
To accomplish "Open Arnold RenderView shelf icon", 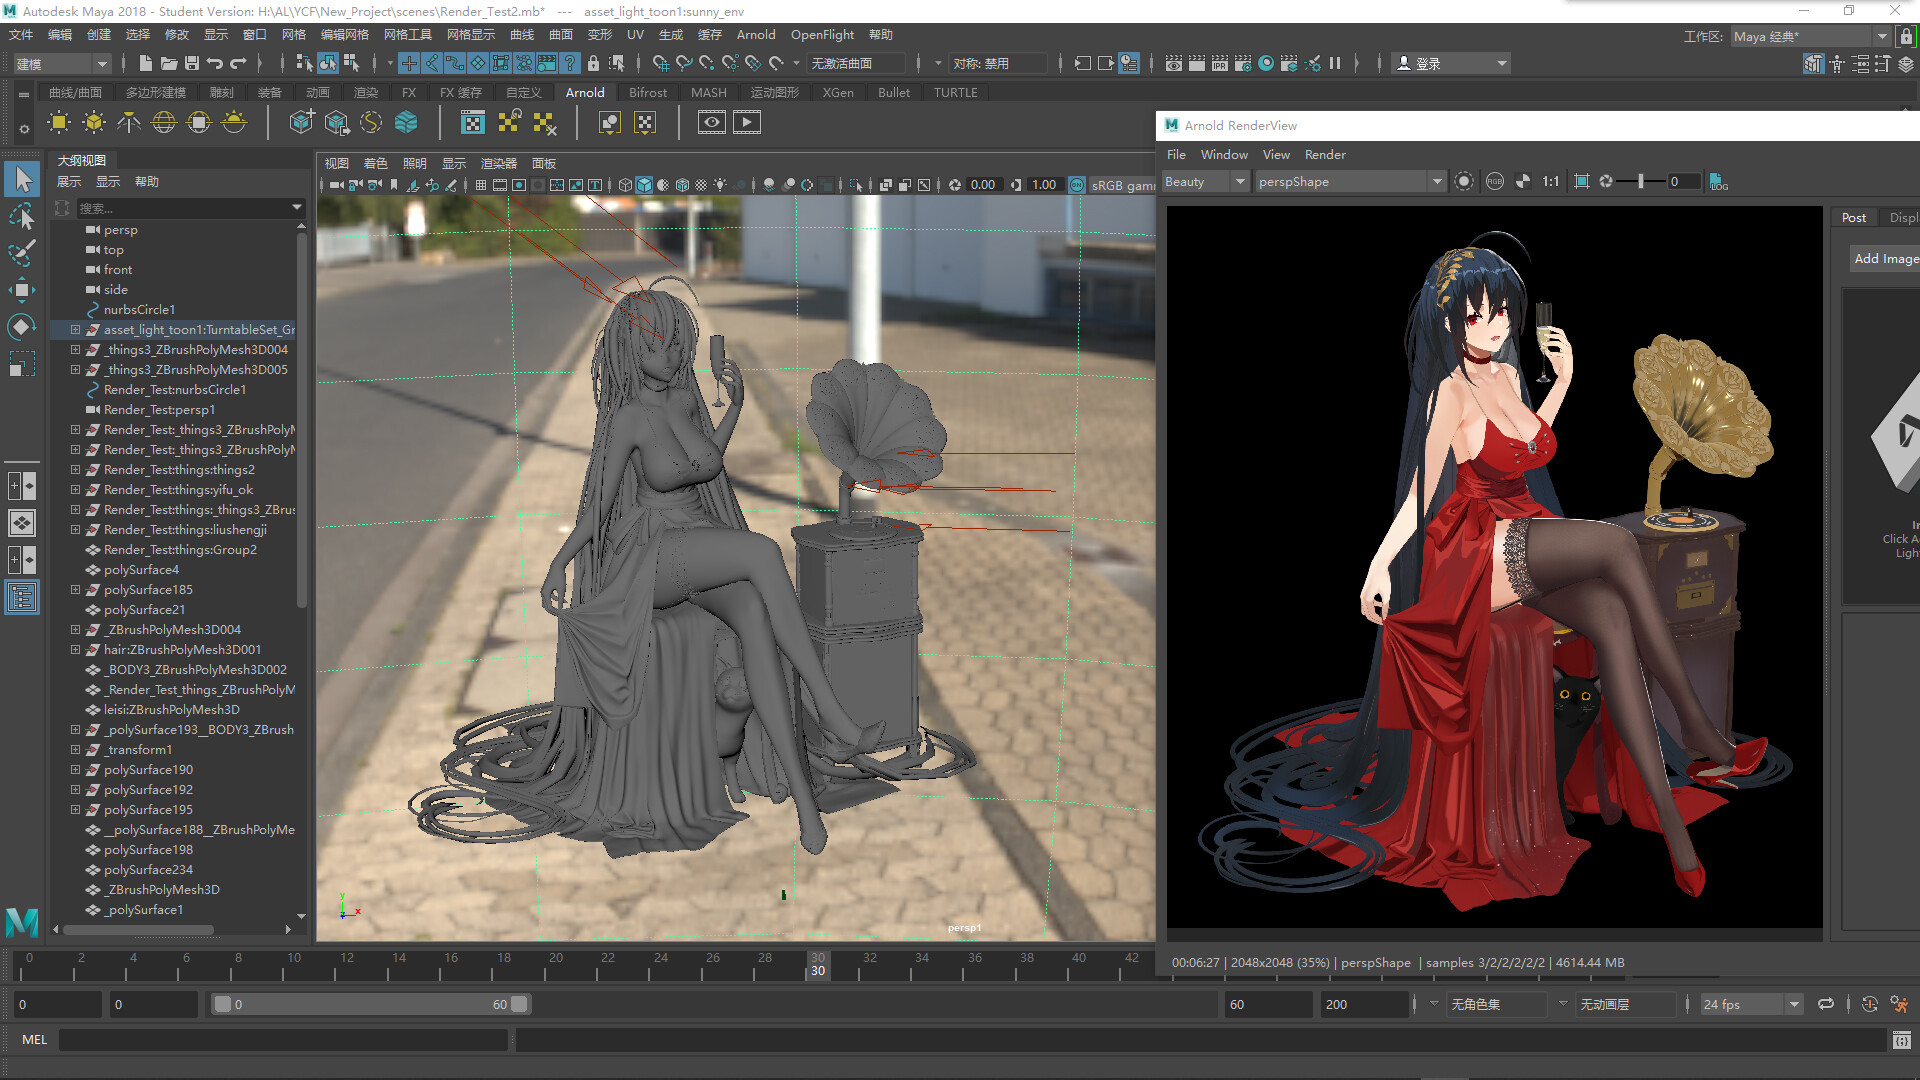I will click(x=712, y=122).
